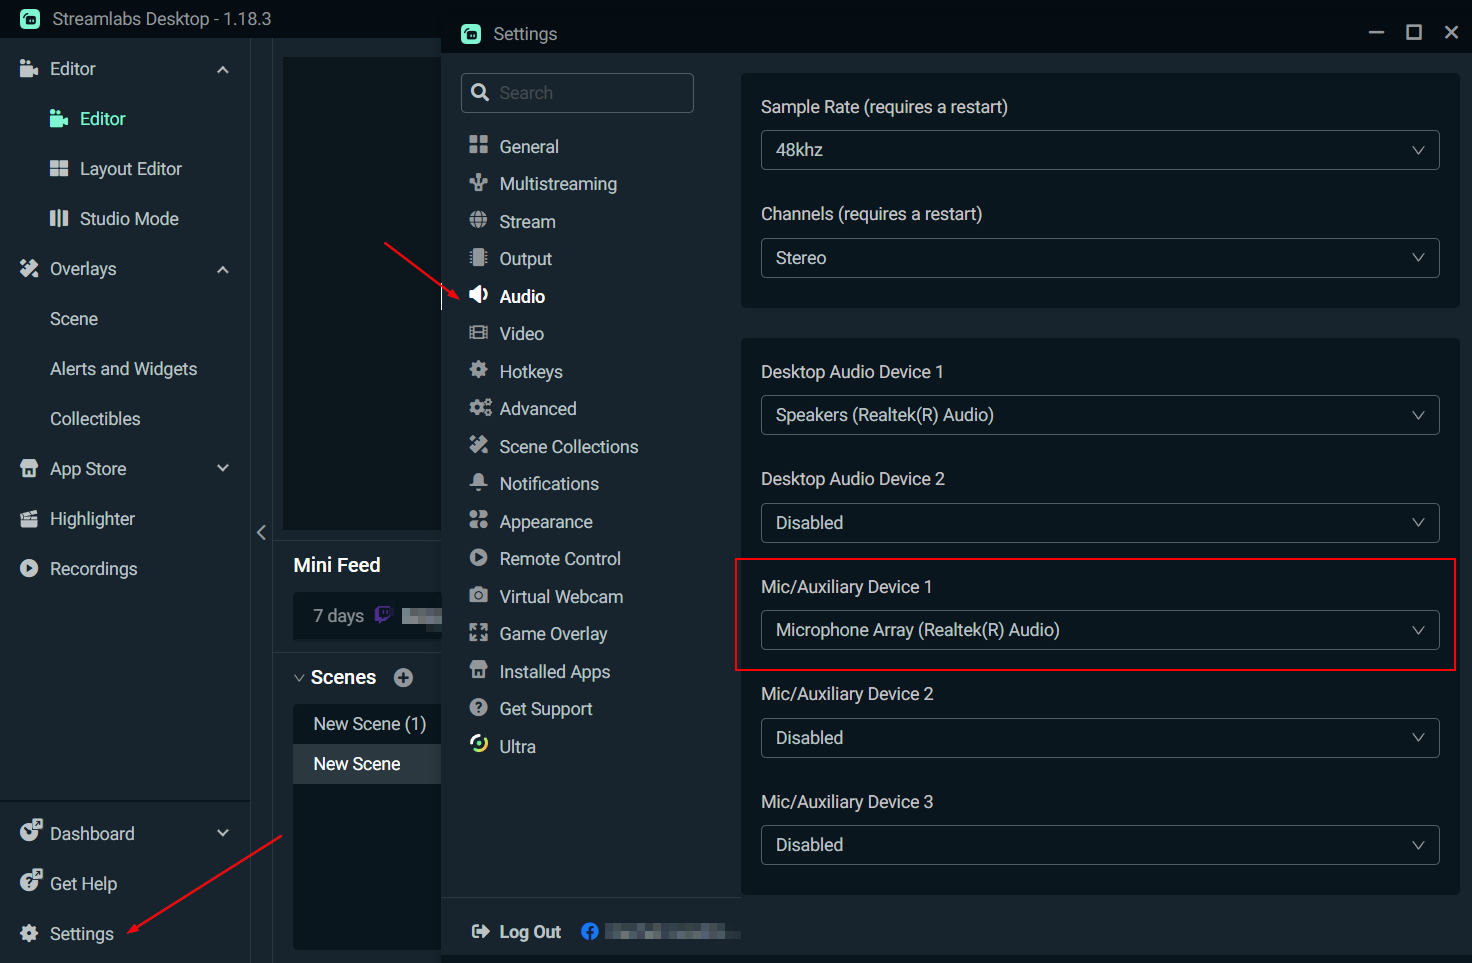
Task: Select the New Scene scene row
Action: (367, 763)
